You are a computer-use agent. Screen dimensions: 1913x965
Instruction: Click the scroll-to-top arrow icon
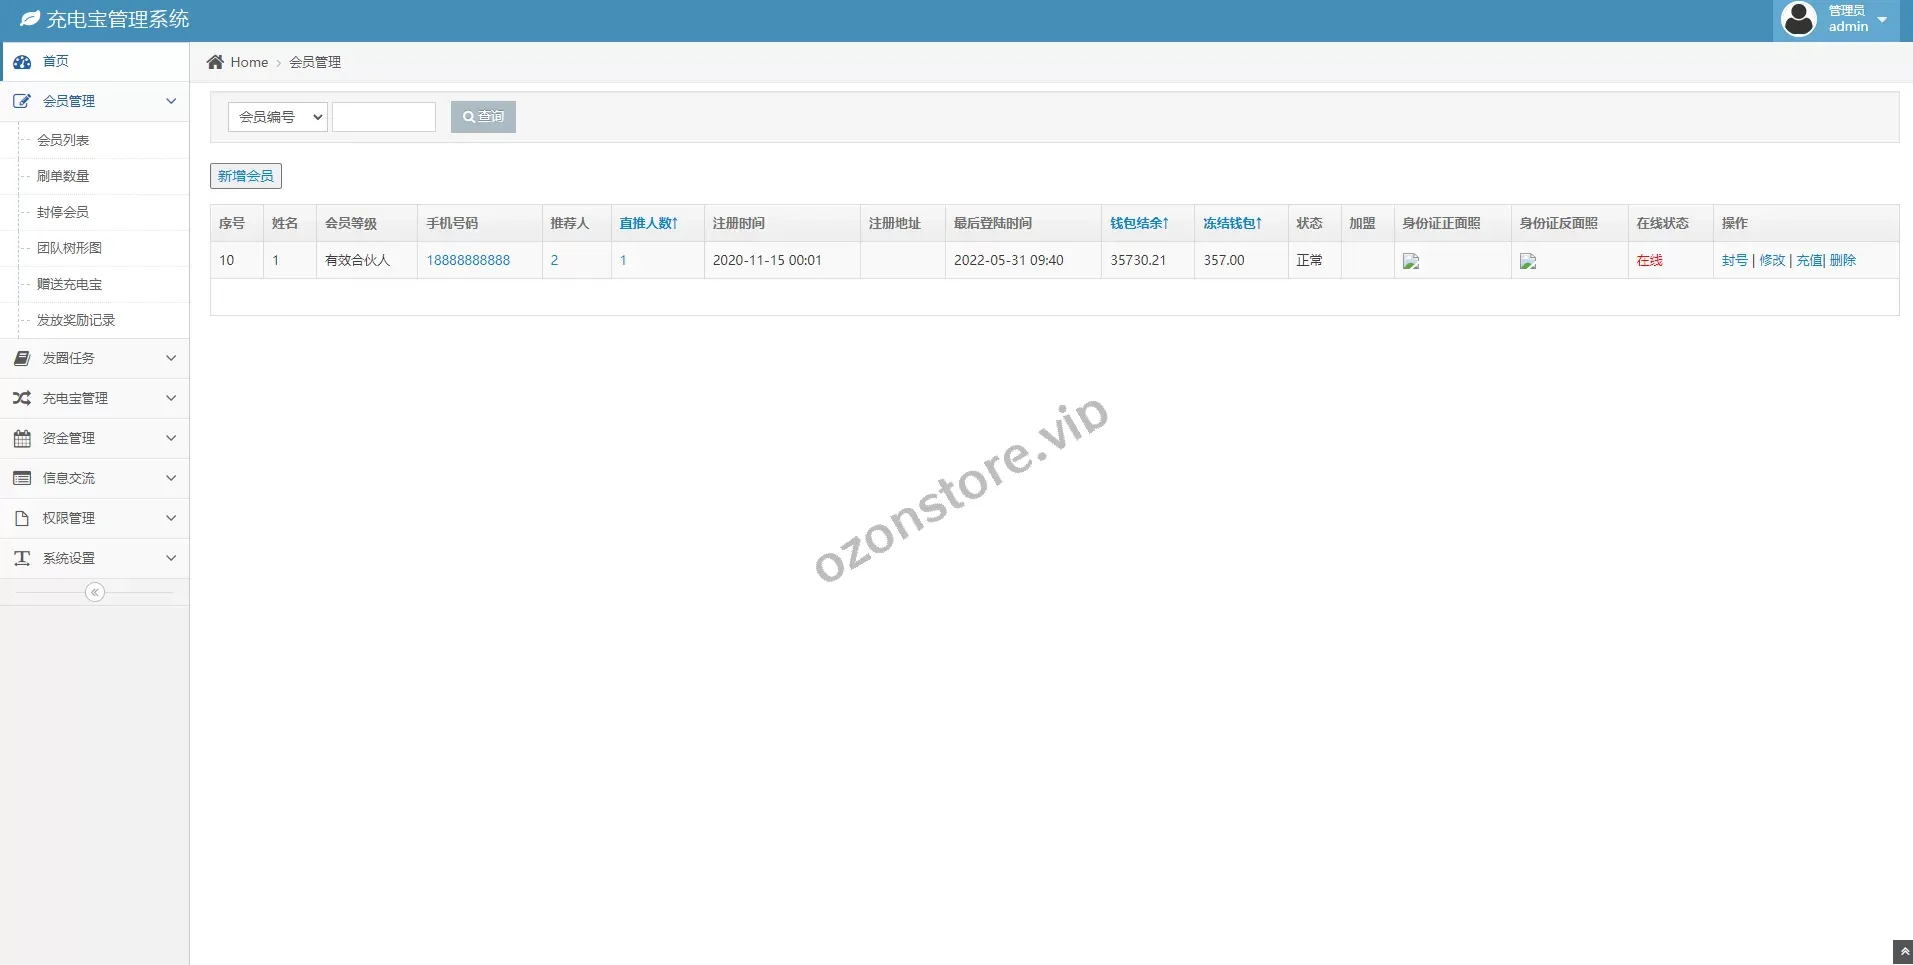[x=1903, y=952]
